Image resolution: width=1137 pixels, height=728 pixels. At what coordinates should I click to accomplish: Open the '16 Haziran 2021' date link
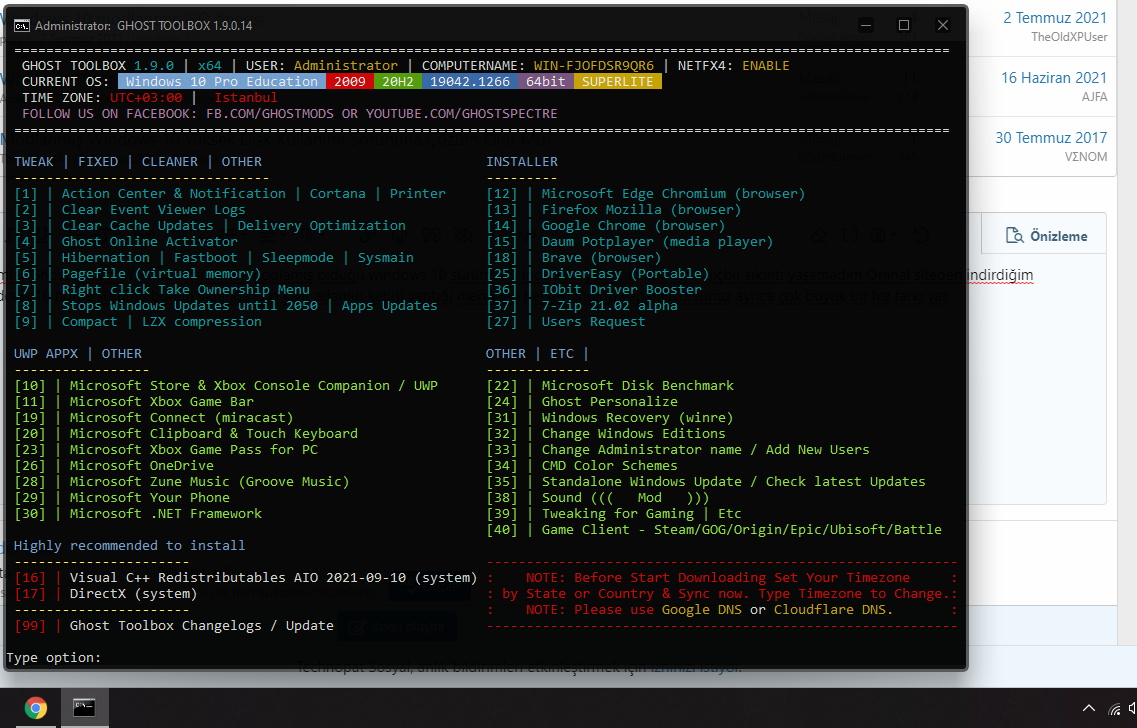tap(1054, 78)
